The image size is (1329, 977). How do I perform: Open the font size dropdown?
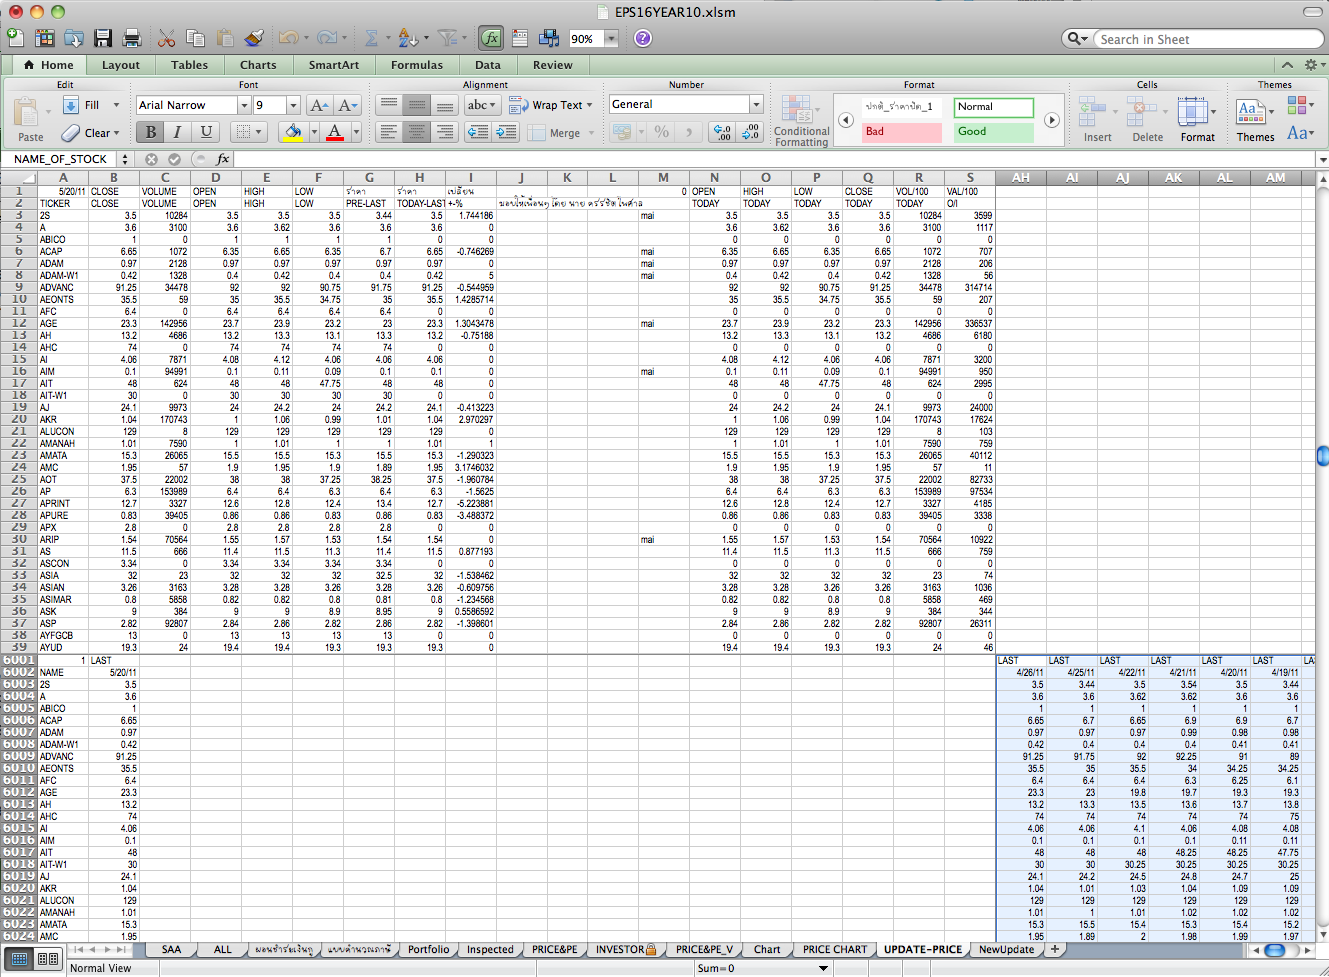[x=293, y=105]
